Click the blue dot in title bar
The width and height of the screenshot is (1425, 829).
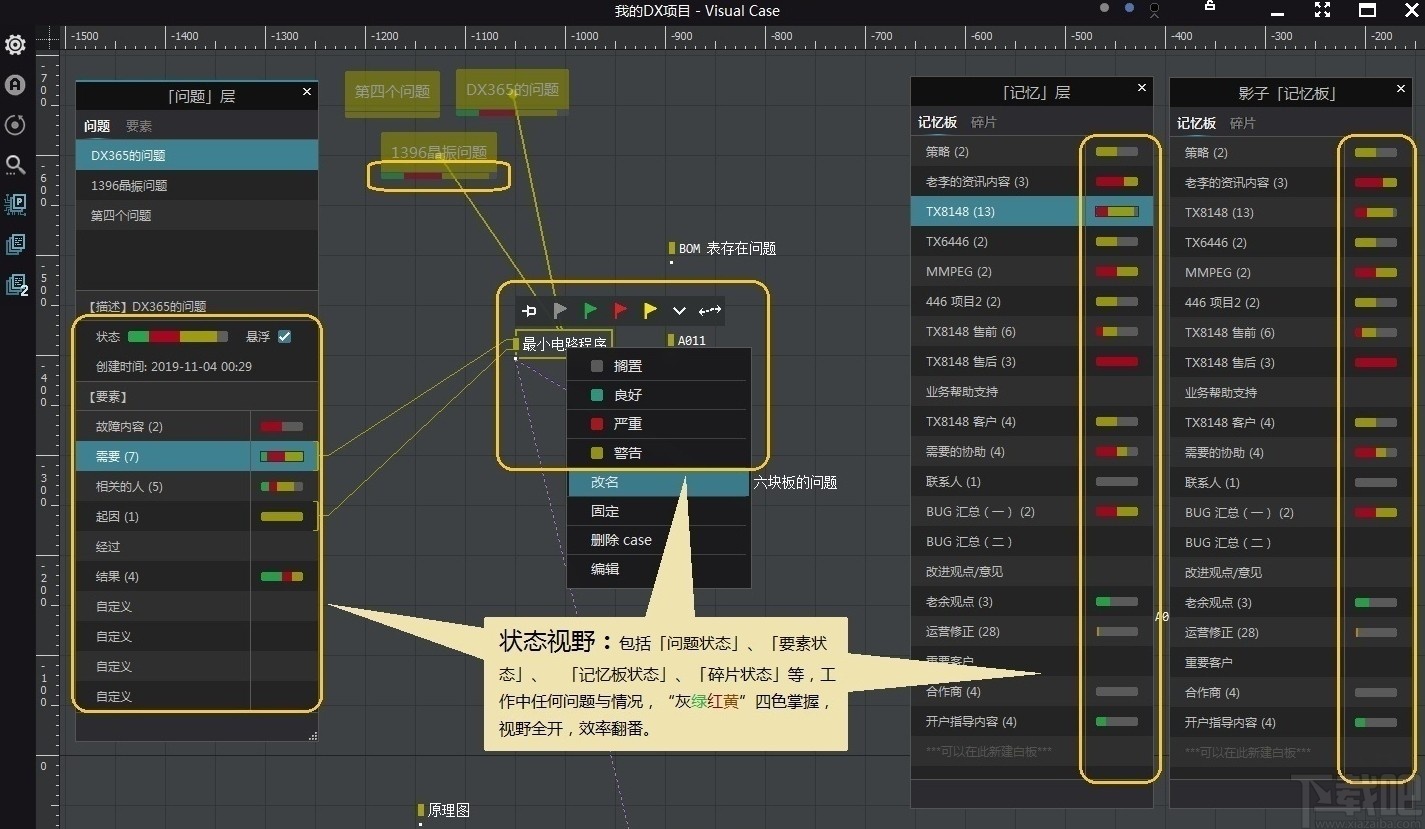[1129, 8]
